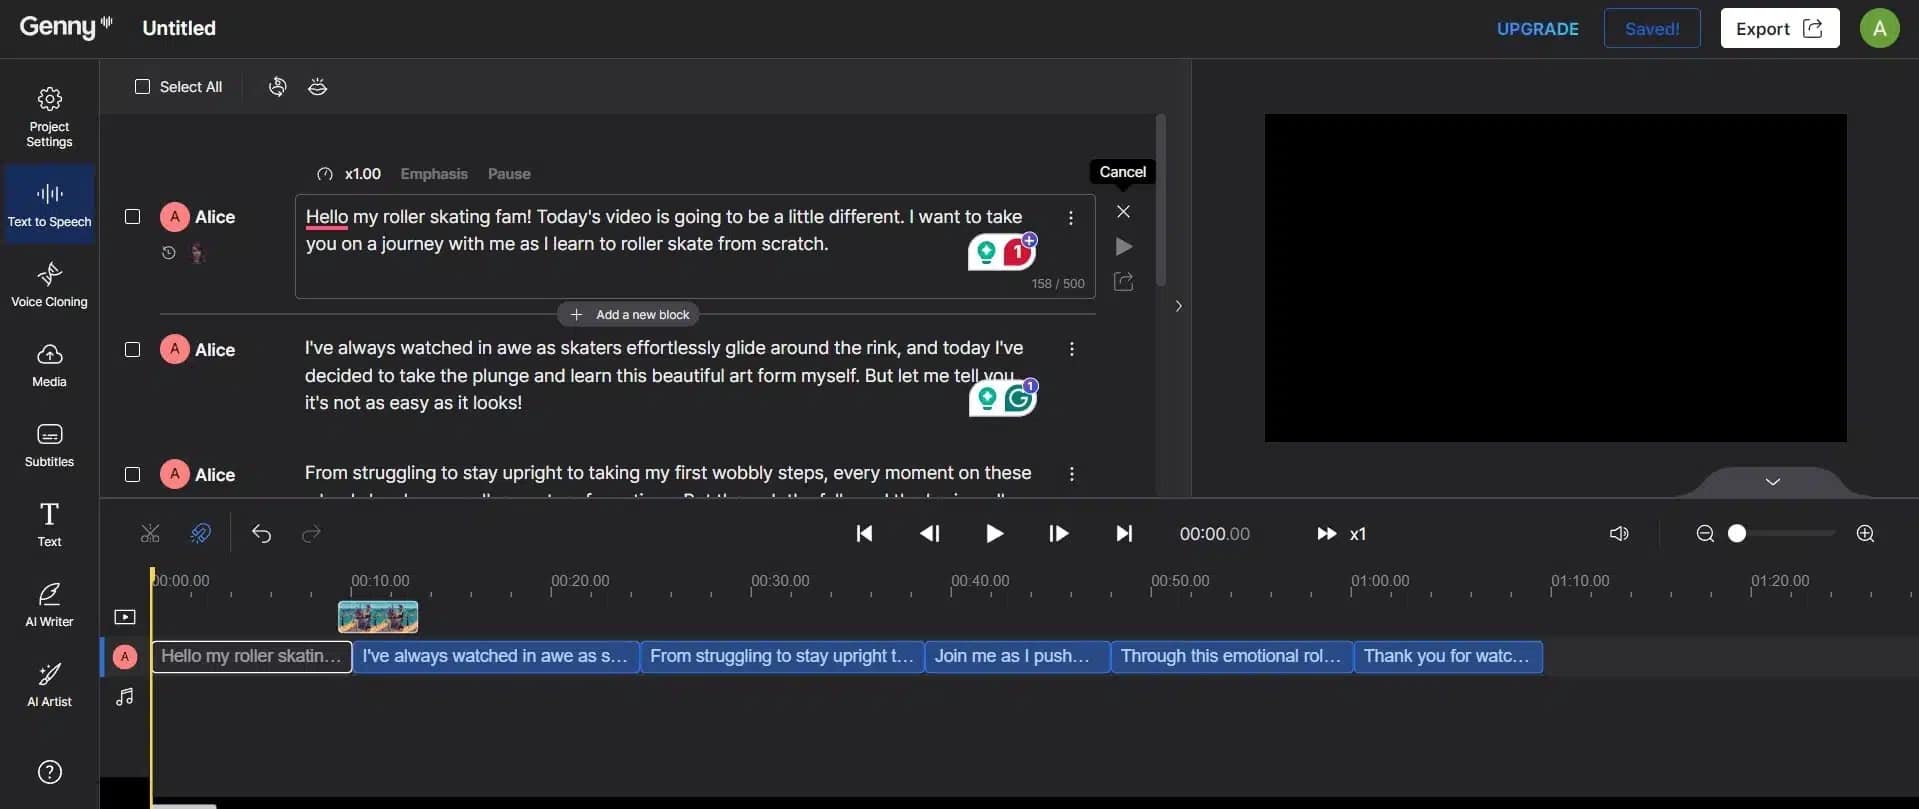Screen dimensions: 1919x809
Task: Open the x1.00 speed setting
Action: pos(349,174)
